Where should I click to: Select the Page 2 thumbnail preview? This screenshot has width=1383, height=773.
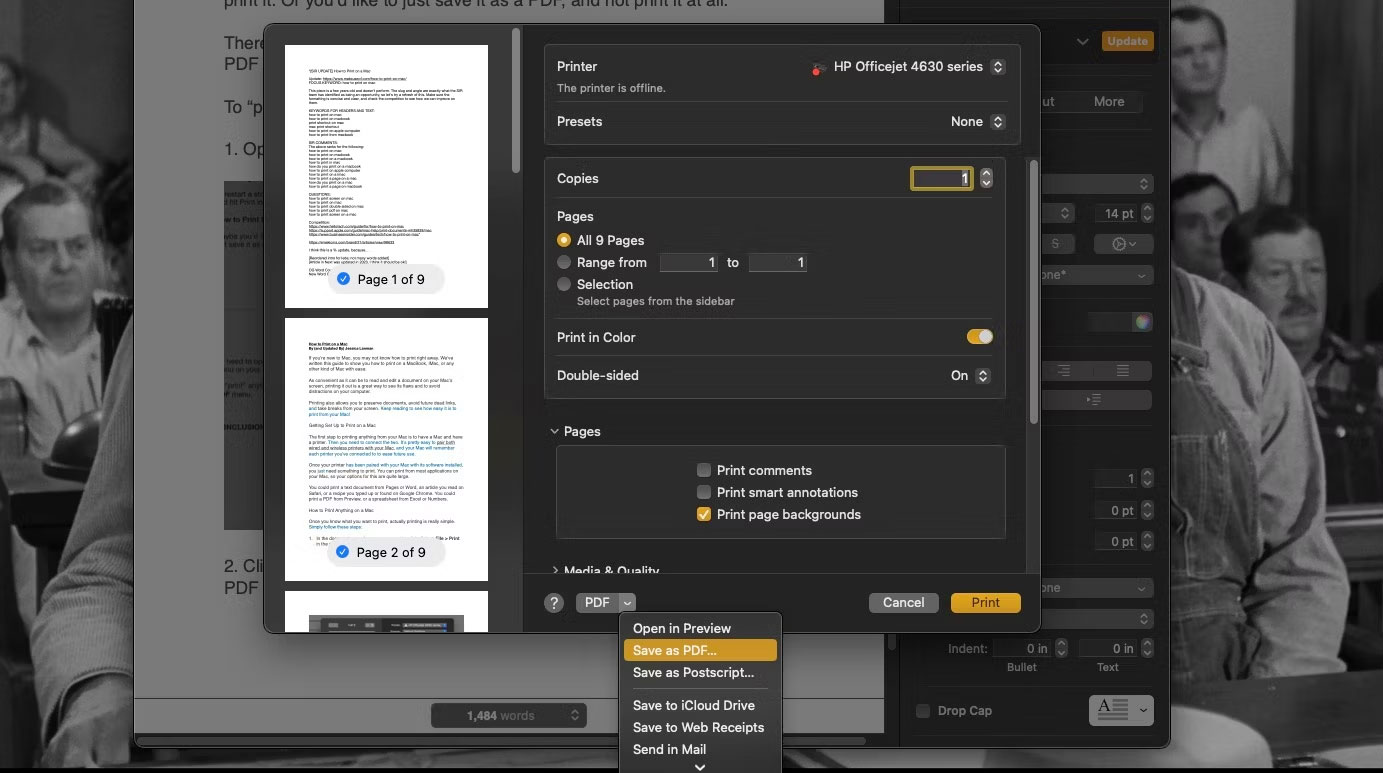[x=386, y=450]
